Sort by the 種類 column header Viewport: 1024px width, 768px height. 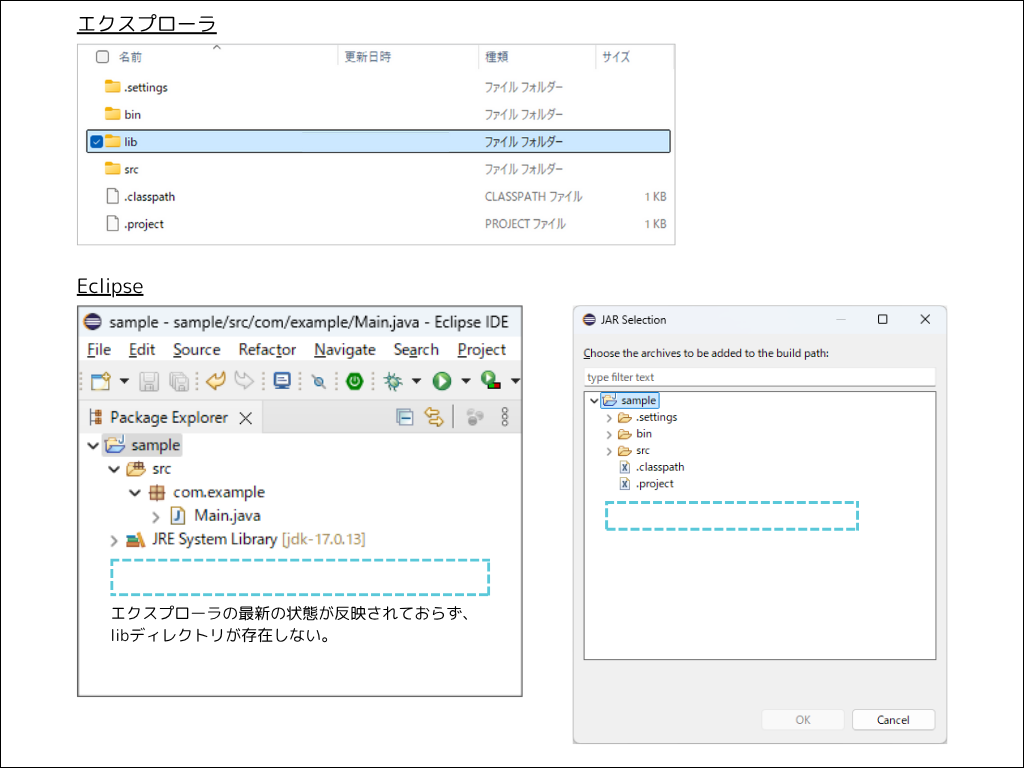(496, 57)
